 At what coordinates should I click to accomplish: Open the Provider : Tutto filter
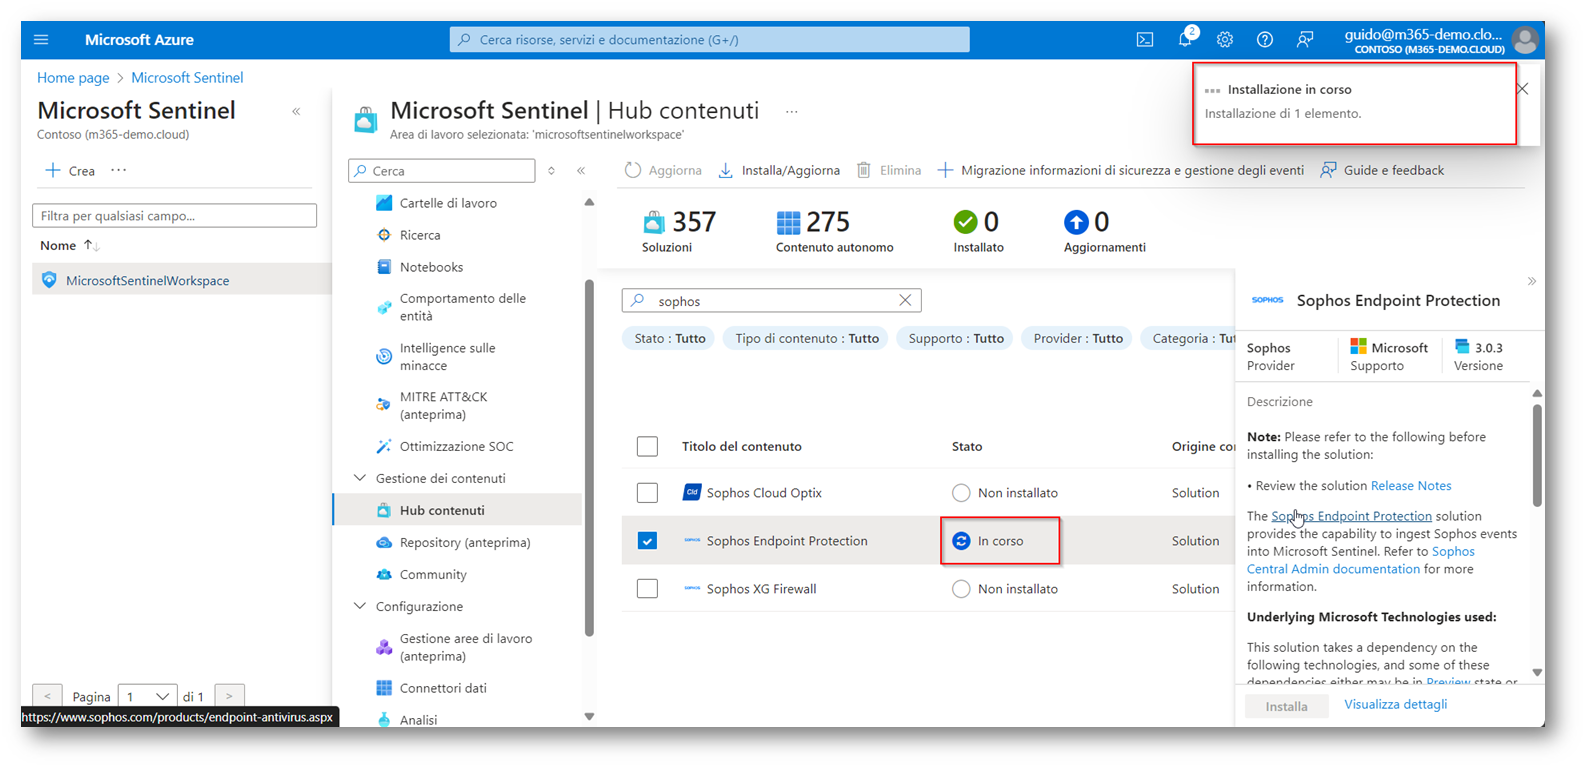click(x=1078, y=338)
